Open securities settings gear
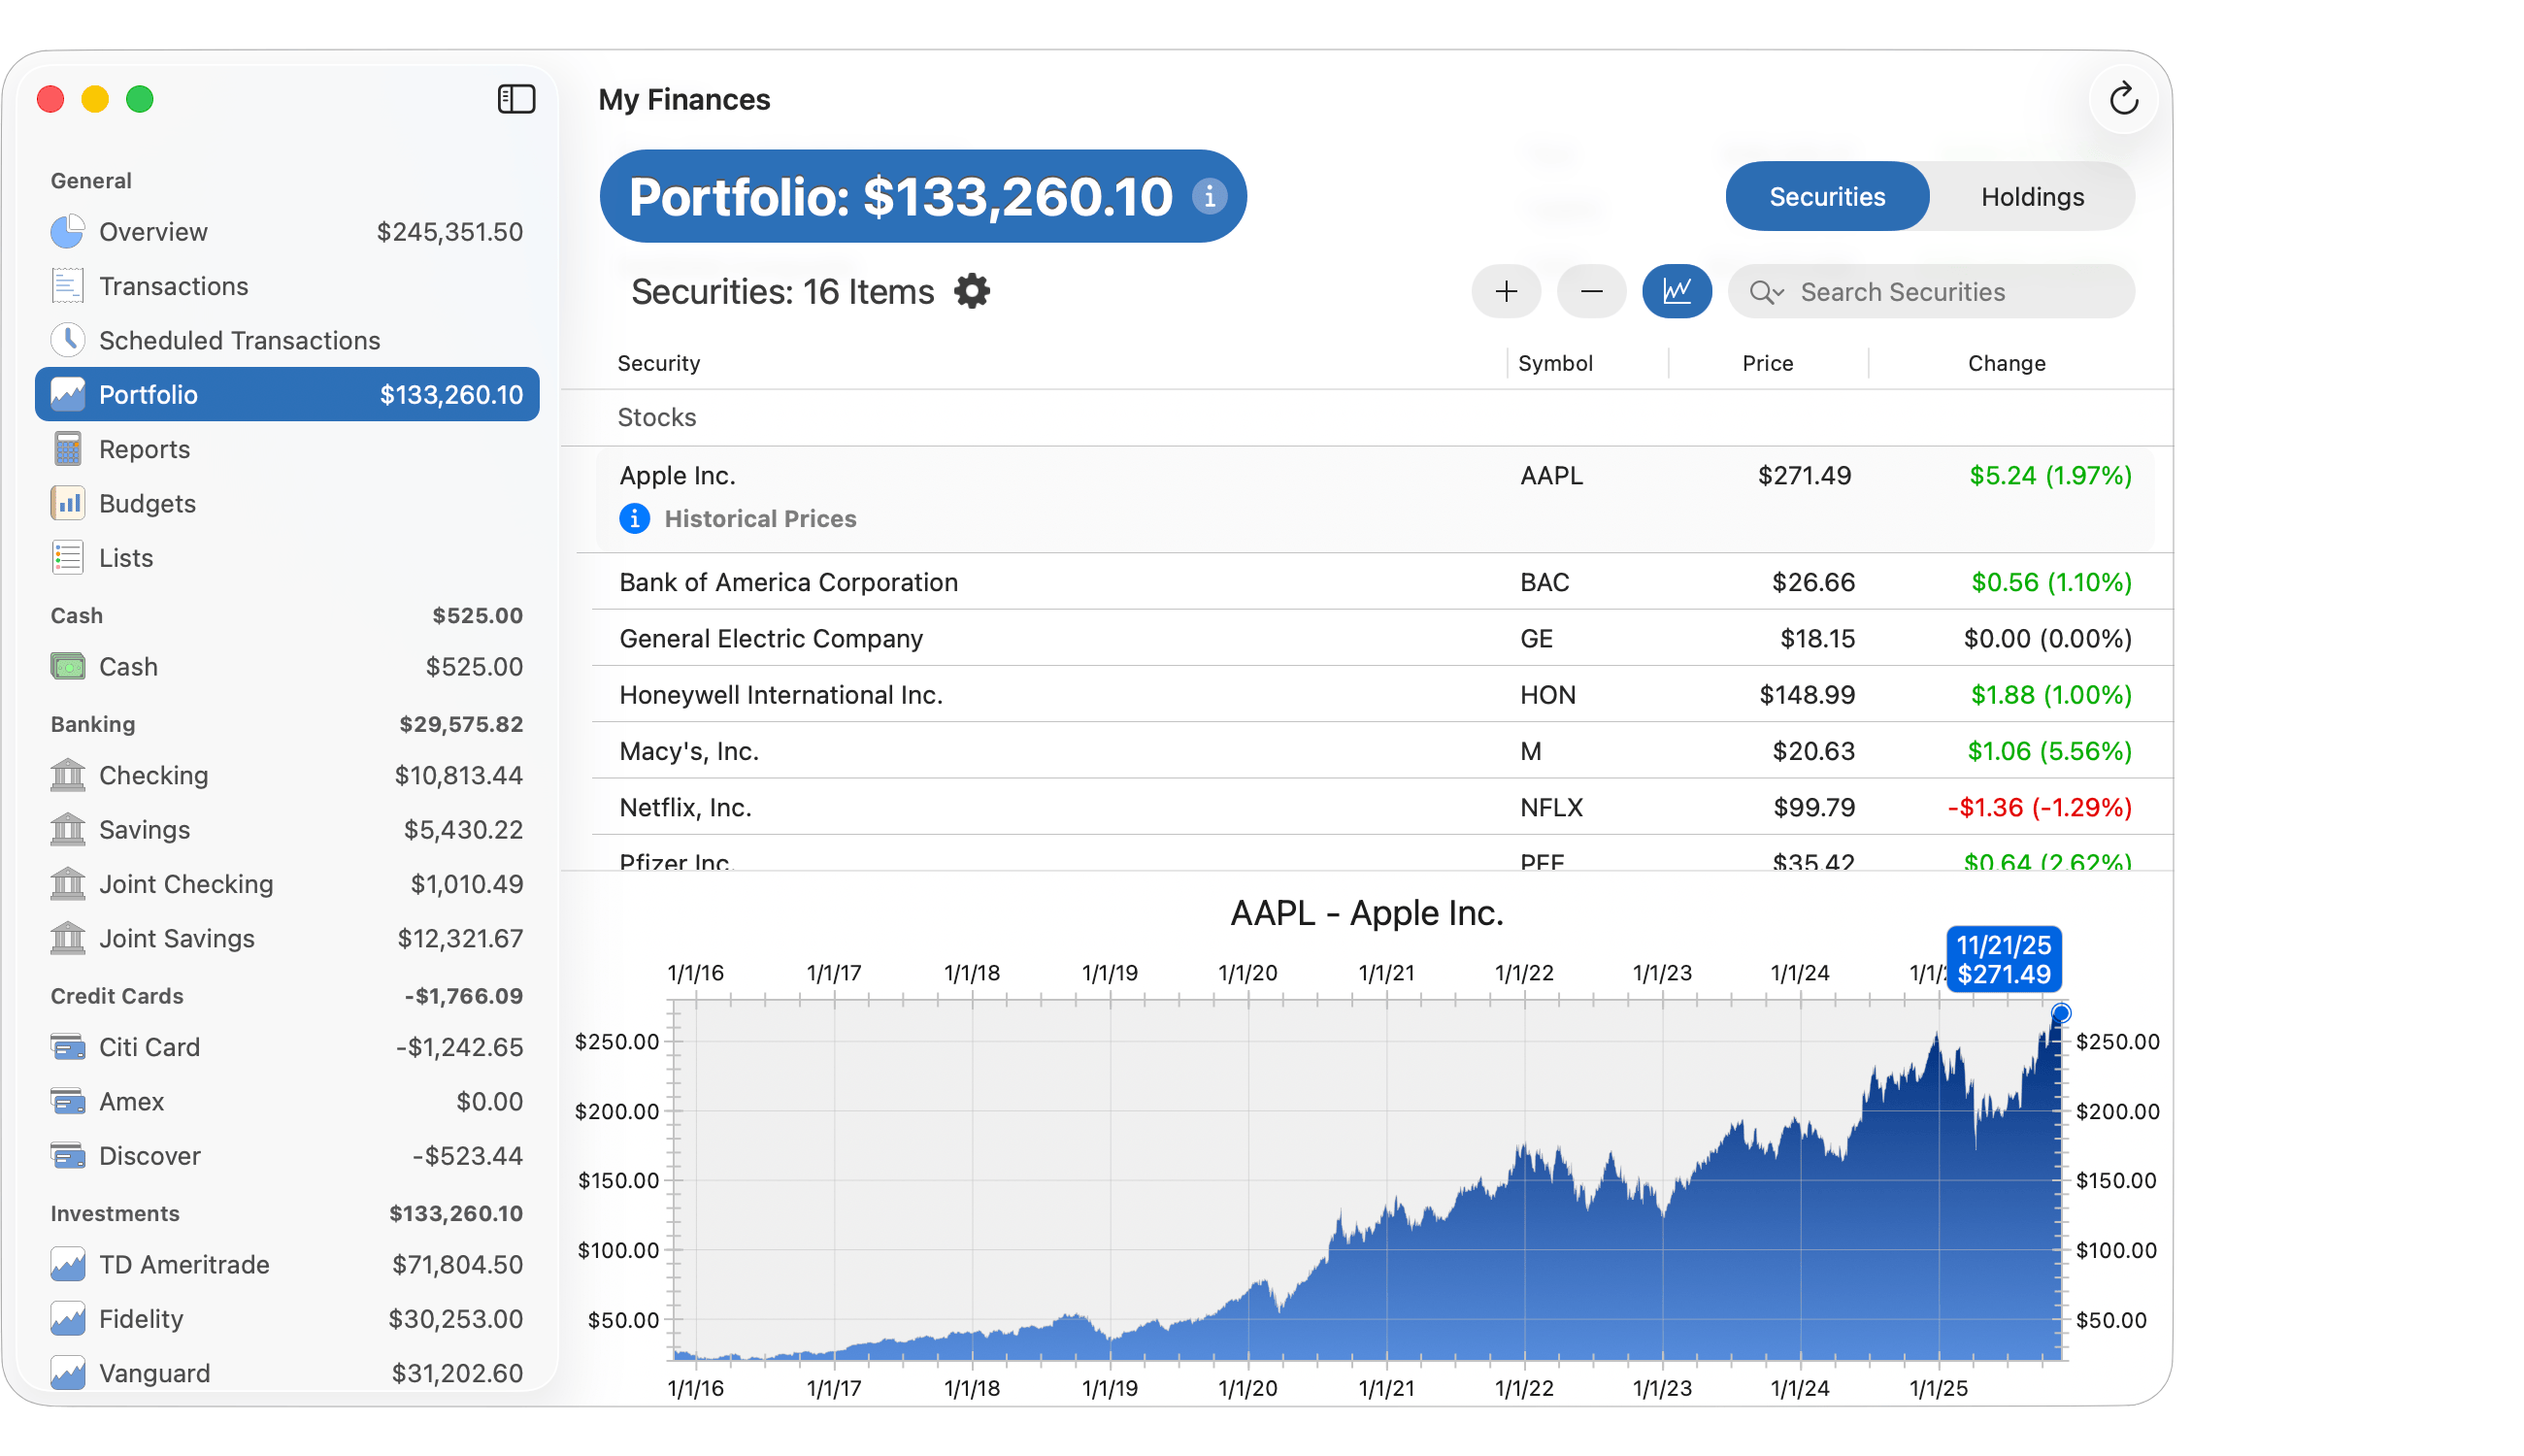This screenshot has width=2524, height=1456. point(971,291)
